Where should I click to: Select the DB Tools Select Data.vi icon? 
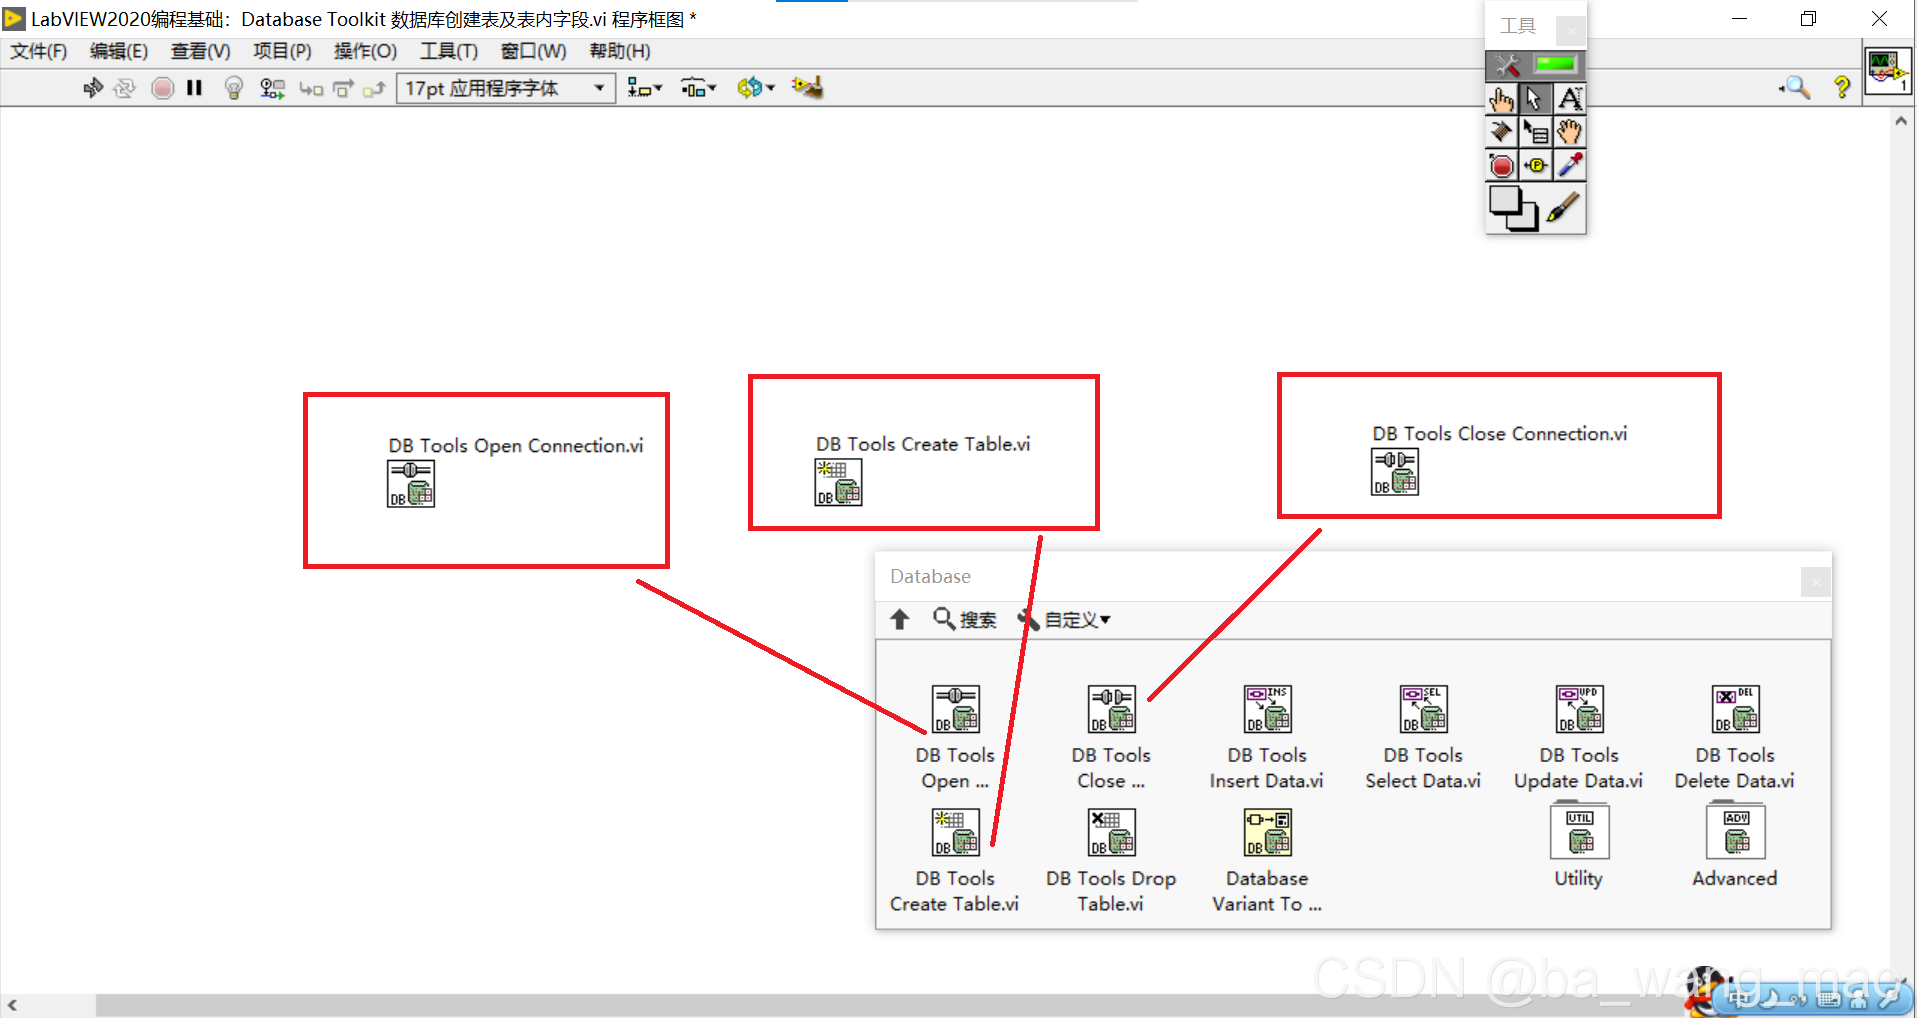pyautogui.click(x=1422, y=710)
